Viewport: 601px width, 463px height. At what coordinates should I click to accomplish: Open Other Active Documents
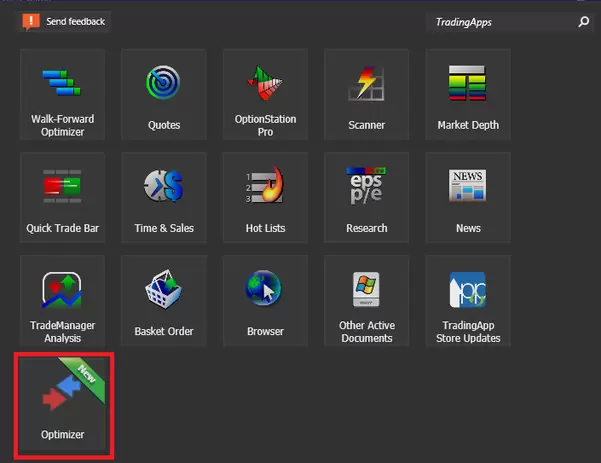(x=366, y=301)
